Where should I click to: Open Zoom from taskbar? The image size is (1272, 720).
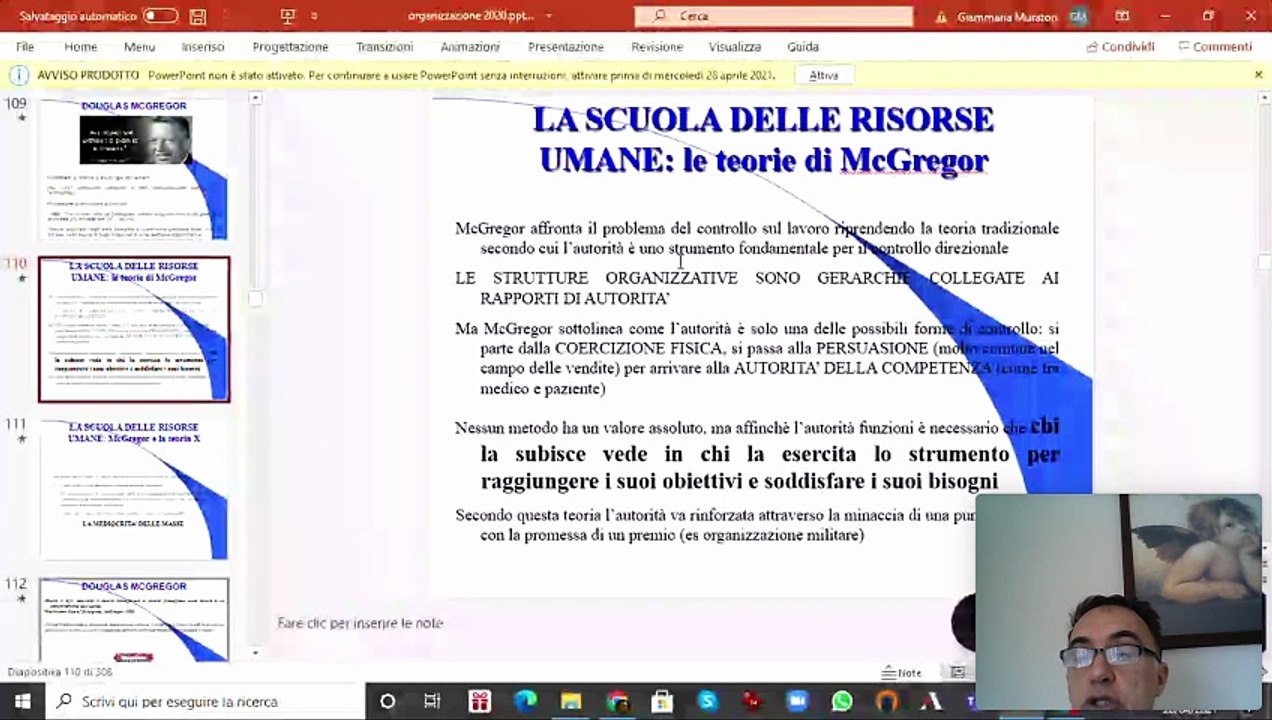(x=797, y=701)
